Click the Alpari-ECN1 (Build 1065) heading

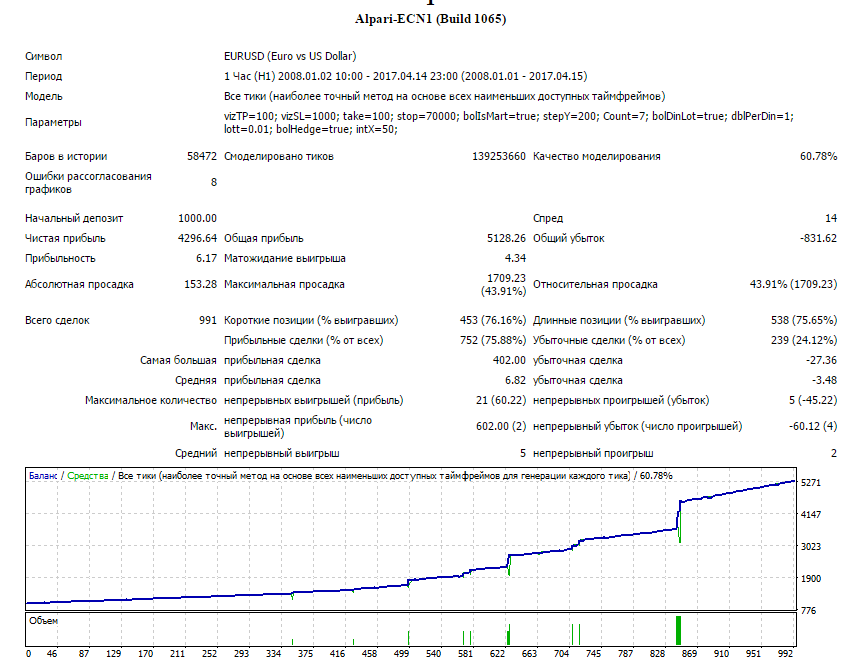430,19
